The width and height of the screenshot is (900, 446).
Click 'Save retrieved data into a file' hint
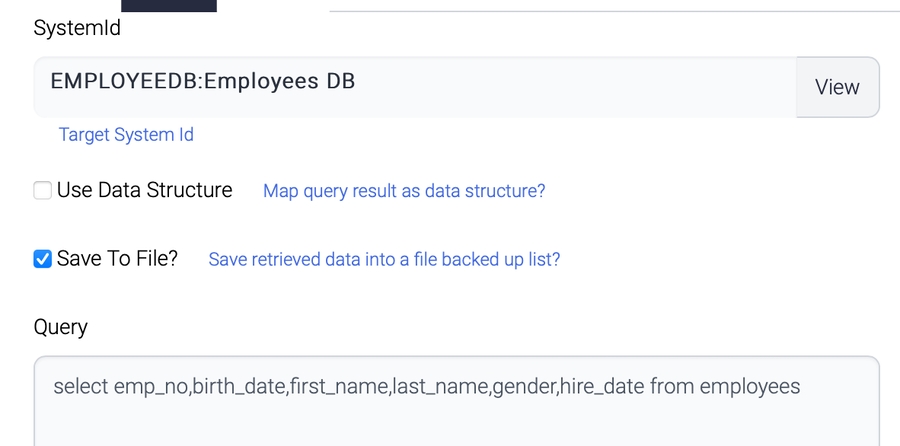[x=384, y=259]
